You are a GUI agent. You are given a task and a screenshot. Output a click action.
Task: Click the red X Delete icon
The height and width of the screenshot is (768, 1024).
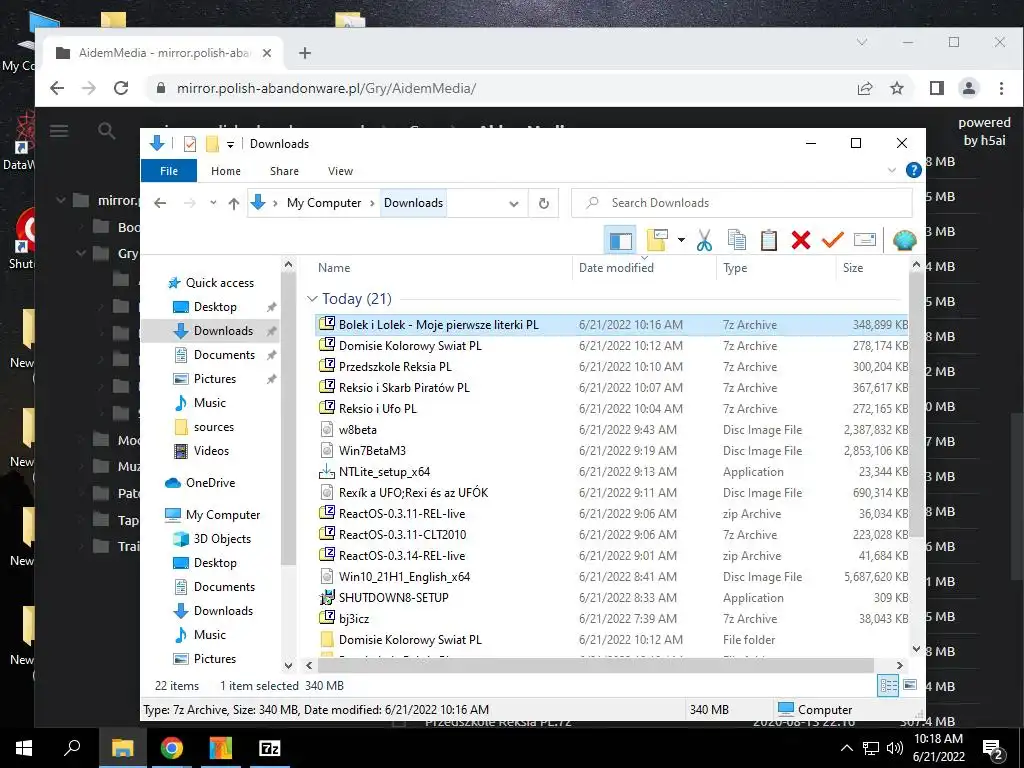click(x=801, y=240)
